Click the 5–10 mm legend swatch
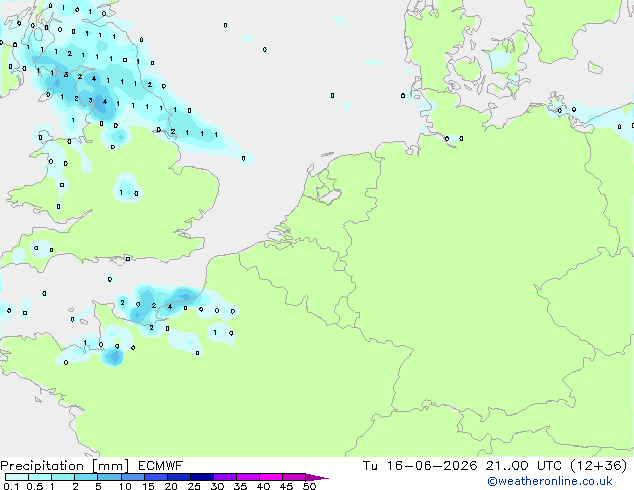 109,477
